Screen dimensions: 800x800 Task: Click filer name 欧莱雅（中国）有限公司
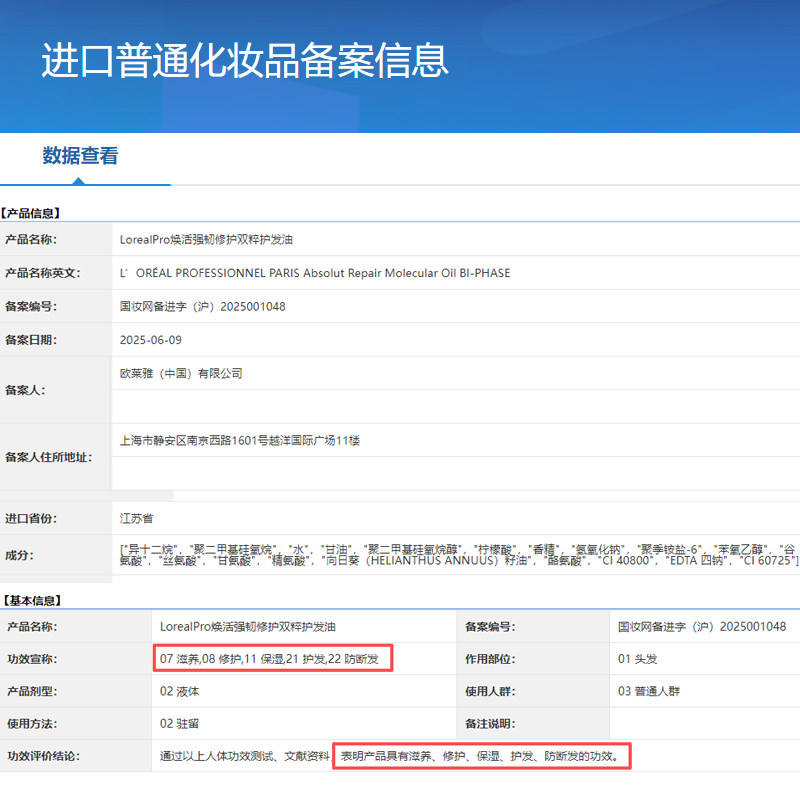pos(181,373)
